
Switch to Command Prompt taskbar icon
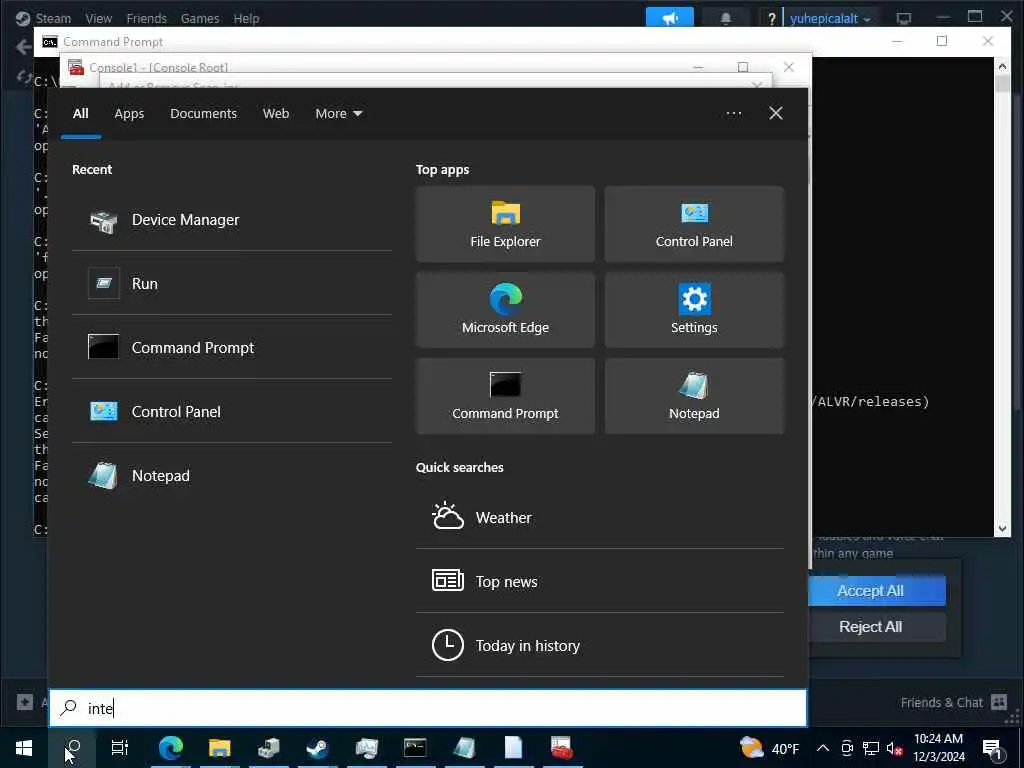coord(415,748)
